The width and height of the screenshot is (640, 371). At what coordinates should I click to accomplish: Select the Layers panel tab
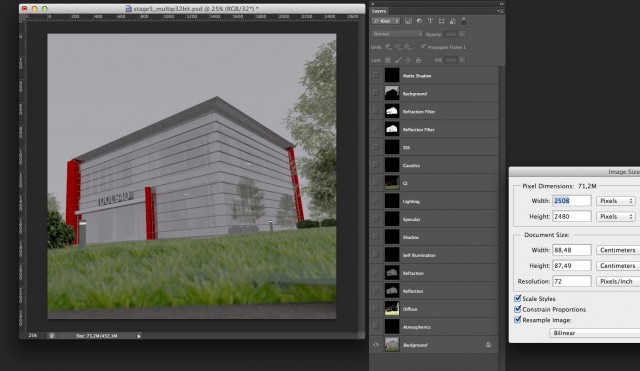coord(379,11)
